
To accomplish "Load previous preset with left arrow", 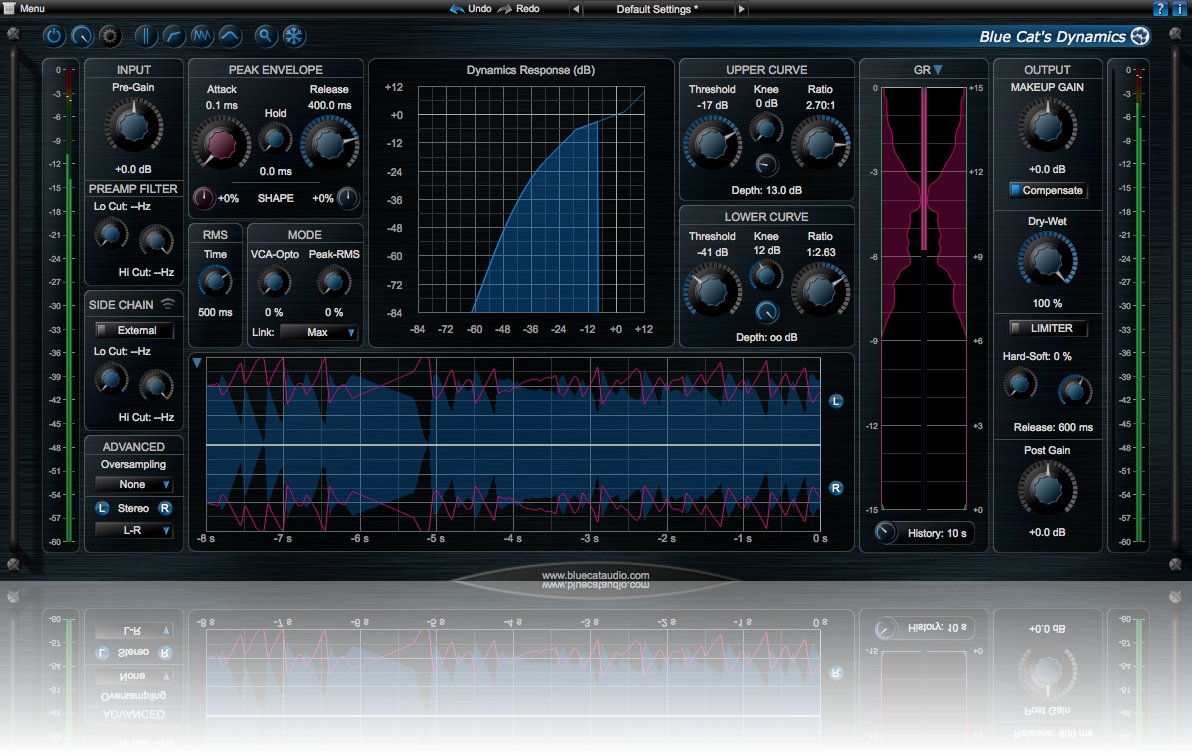I will [x=575, y=9].
